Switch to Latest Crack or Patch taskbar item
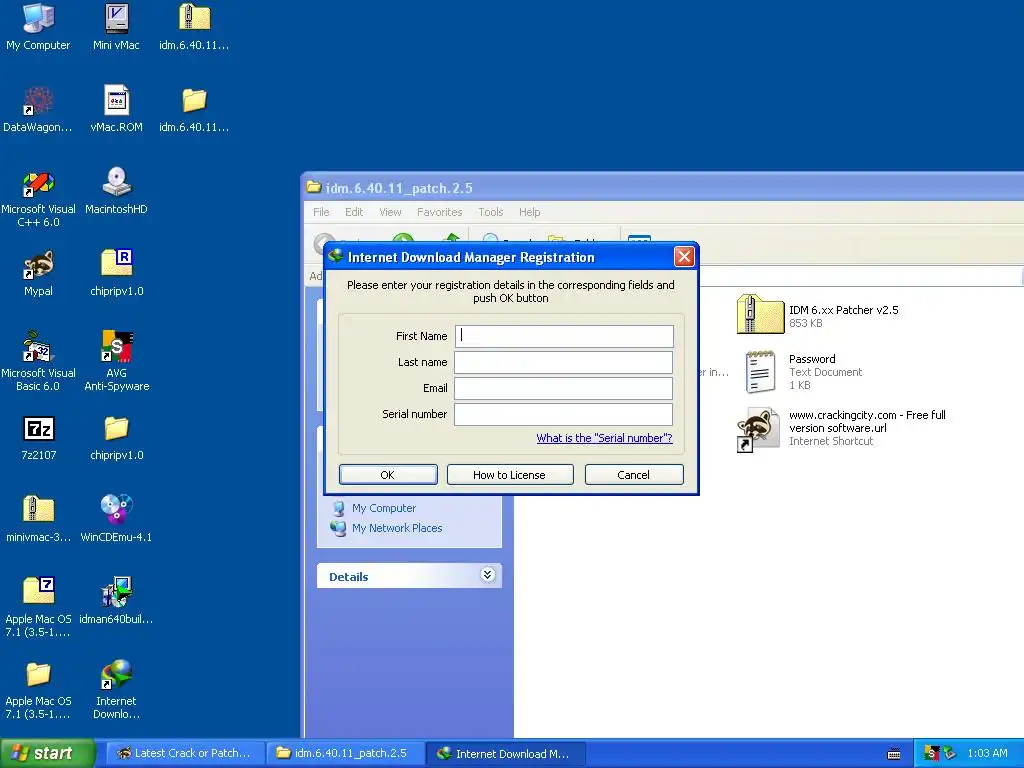Viewport: 1024px width, 768px height. tap(185, 753)
